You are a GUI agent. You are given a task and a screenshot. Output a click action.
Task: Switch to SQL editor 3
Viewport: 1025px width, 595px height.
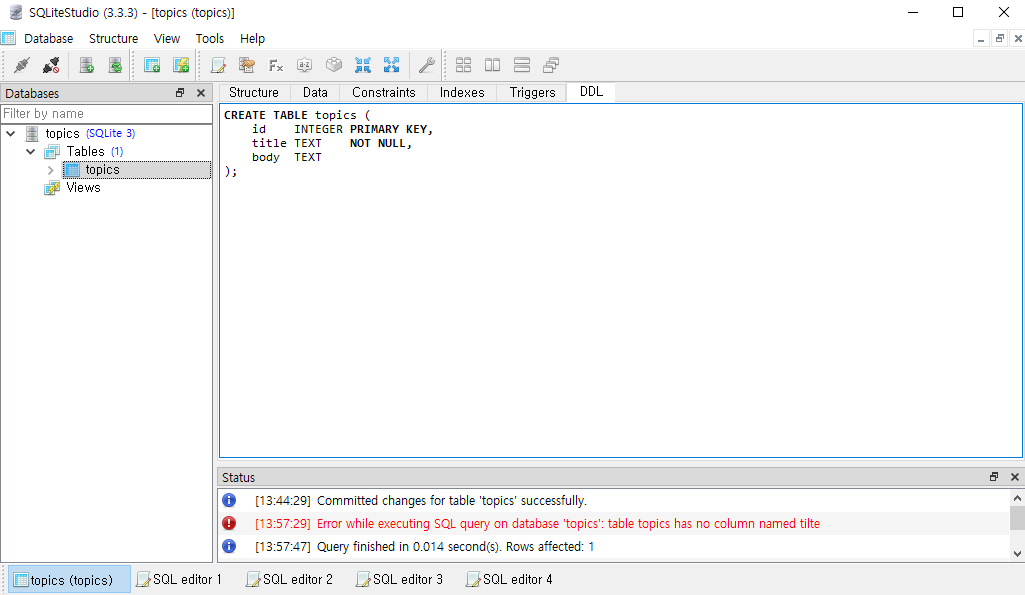point(399,580)
